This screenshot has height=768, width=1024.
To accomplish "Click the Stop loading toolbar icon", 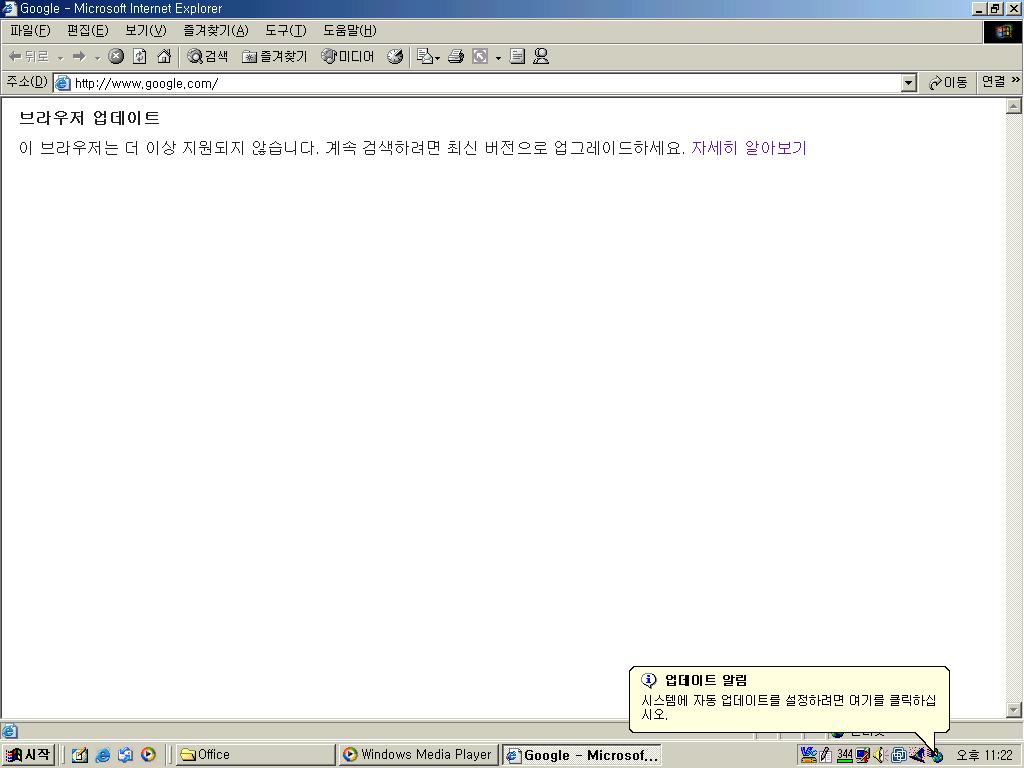I will tap(116, 57).
